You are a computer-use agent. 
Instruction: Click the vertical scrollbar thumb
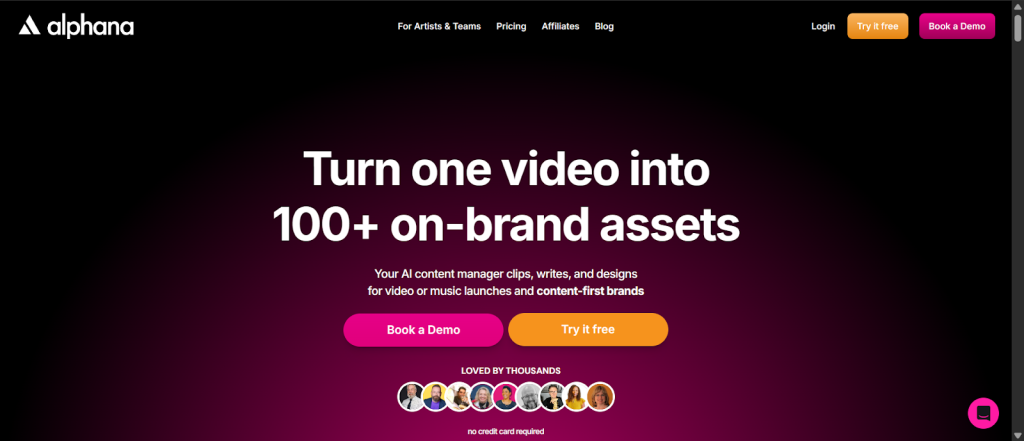[1017, 28]
